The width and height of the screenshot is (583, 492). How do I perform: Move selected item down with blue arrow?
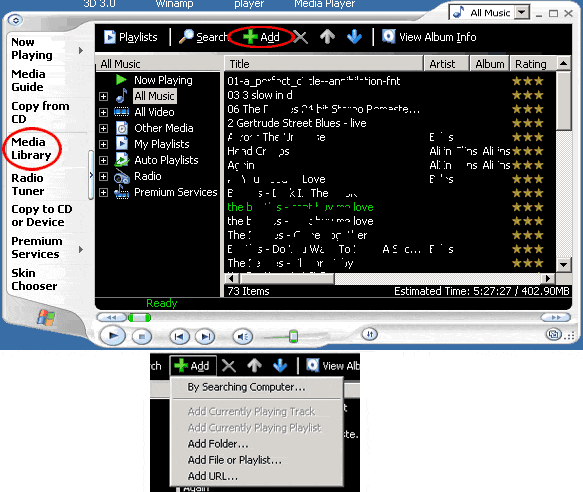[x=354, y=37]
